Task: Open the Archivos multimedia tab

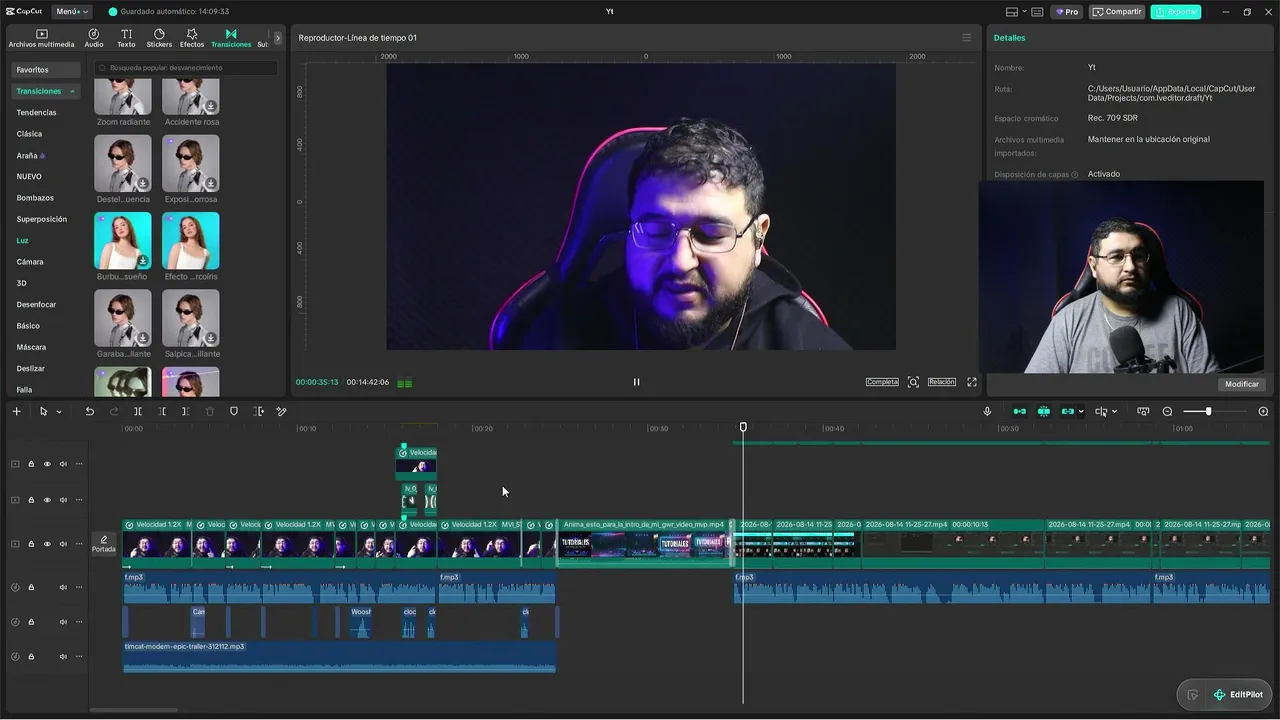Action: [x=42, y=38]
